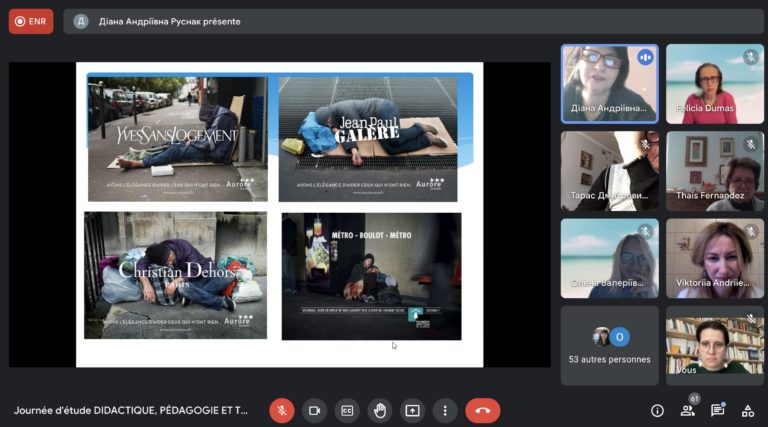Select Діана Андріївна video tile

(x=609, y=84)
